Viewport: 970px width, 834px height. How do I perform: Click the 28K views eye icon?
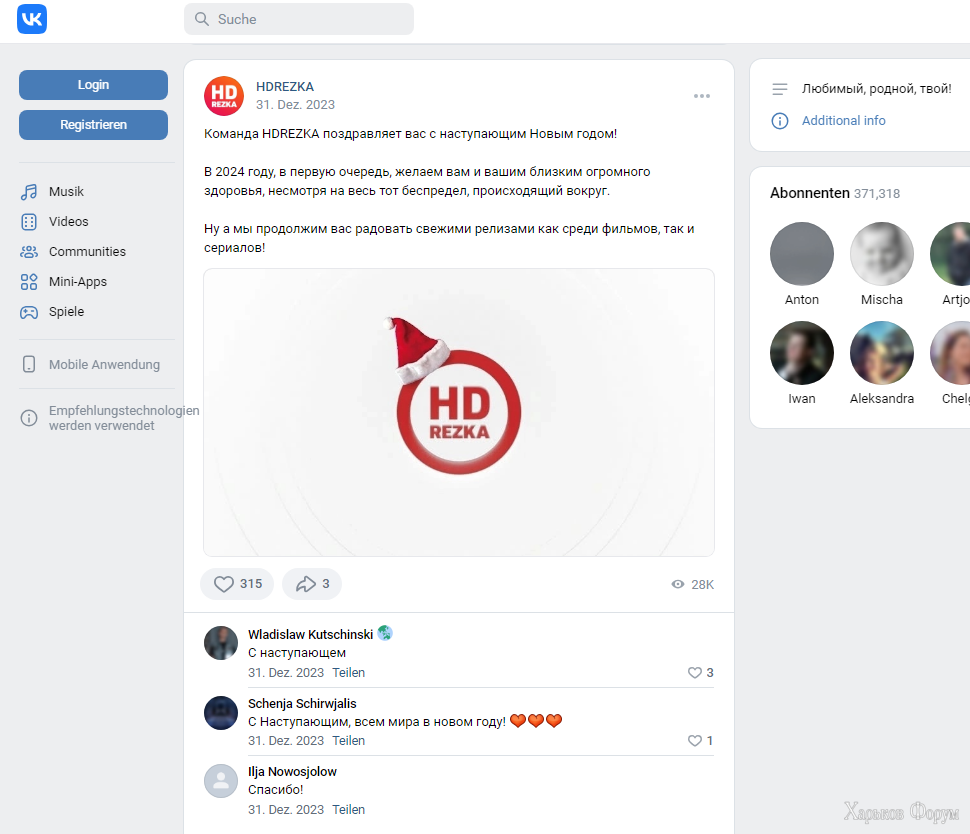(678, 584)
